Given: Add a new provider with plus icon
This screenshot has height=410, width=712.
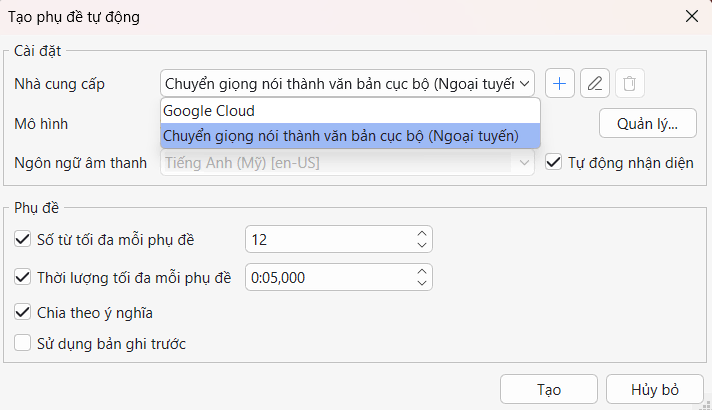Looking at the screenshot, I should pyautogui.click(x=559, y=84).
